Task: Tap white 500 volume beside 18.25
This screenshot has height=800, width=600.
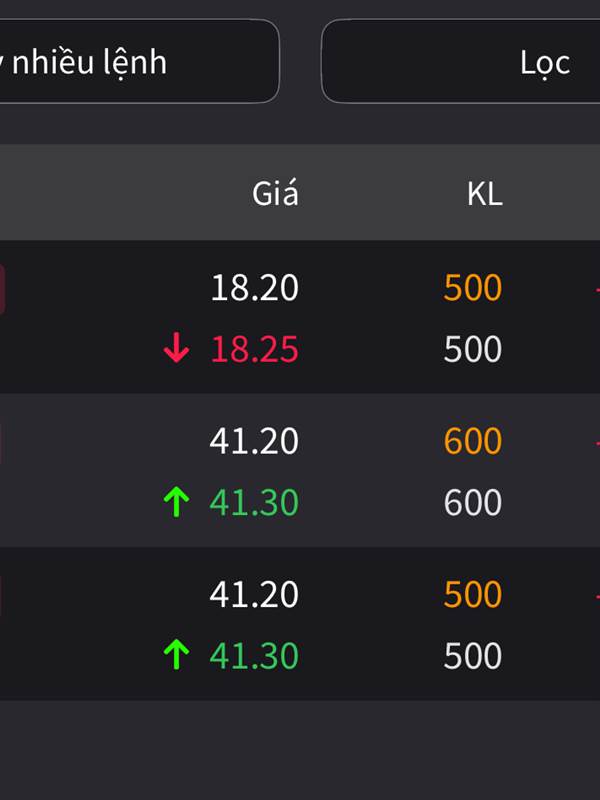Action: tap(473, 349)
